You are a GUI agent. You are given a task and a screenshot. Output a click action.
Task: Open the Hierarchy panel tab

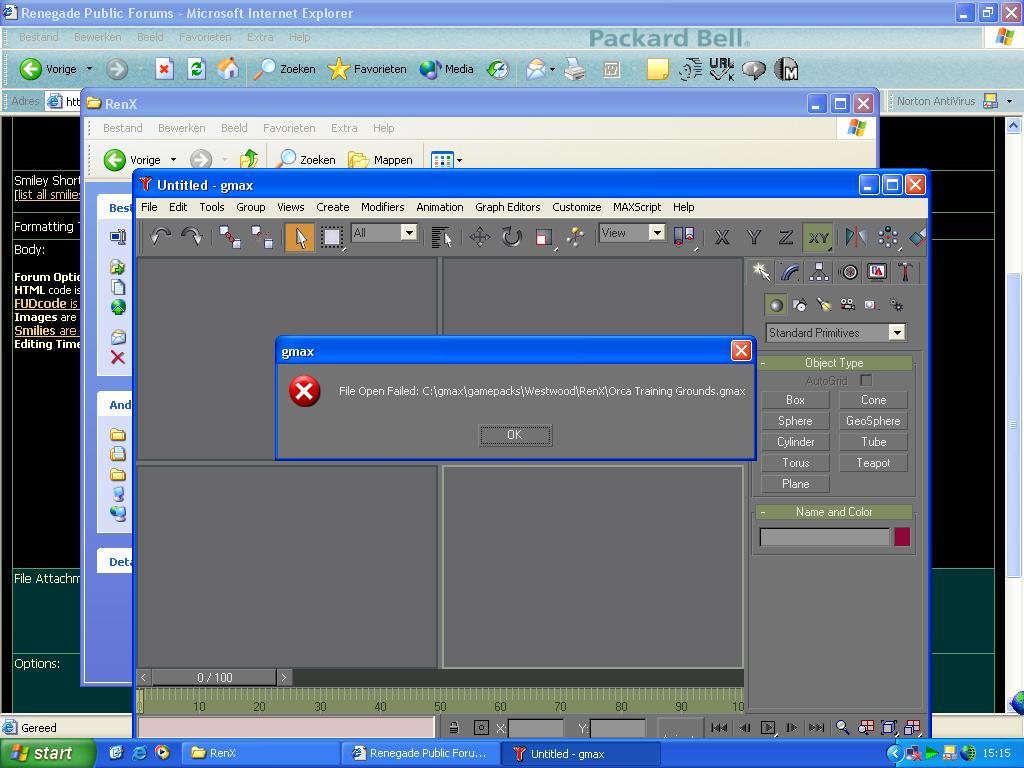coord(819,272)
